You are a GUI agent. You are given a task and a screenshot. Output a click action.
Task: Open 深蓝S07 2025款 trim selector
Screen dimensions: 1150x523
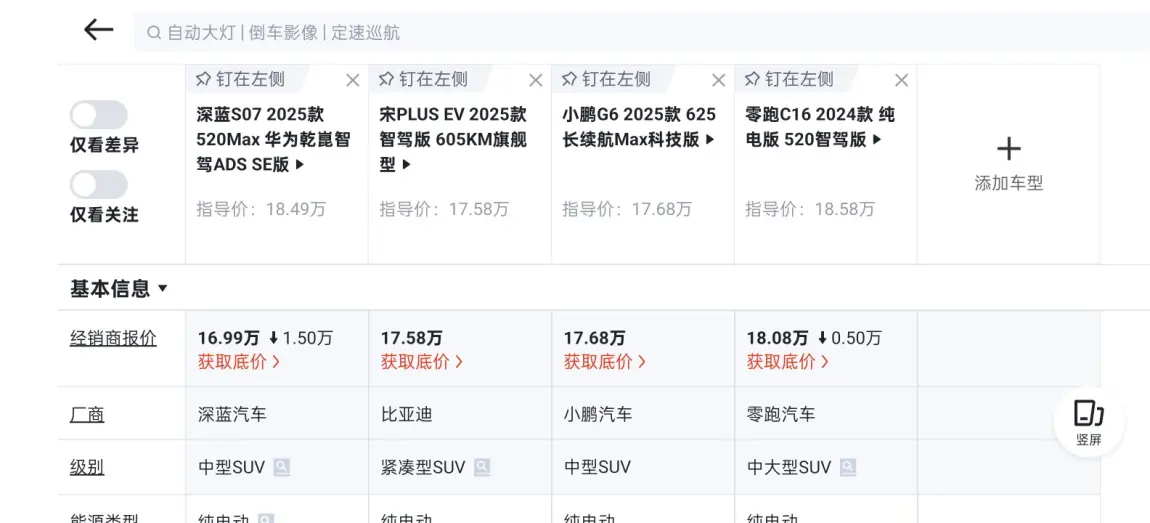pos(273,139)
